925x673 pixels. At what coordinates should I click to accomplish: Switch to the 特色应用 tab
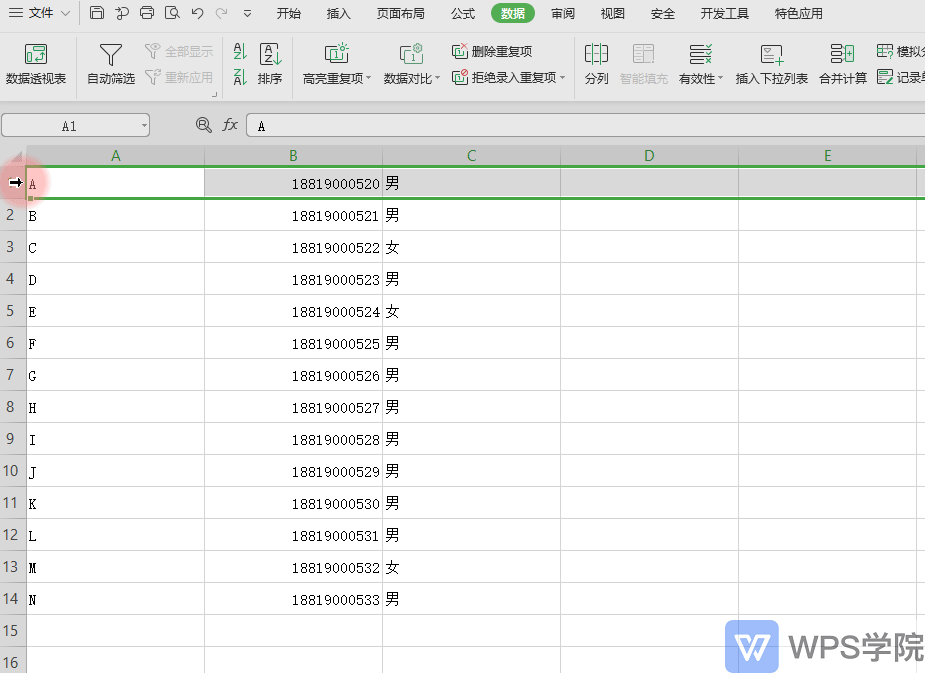click(x=798, y=13)
